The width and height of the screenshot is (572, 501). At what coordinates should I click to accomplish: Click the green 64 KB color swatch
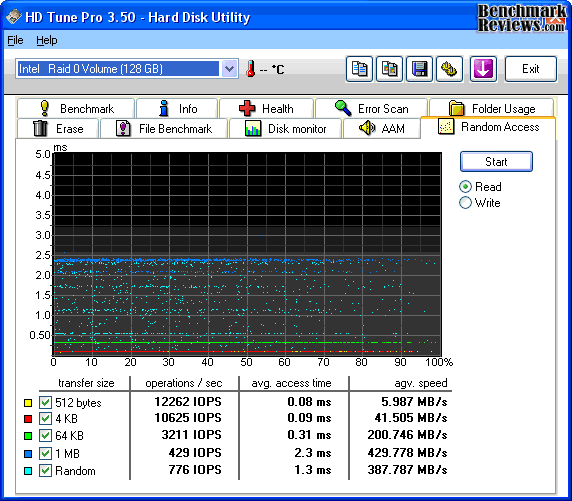tap(28, 436)
